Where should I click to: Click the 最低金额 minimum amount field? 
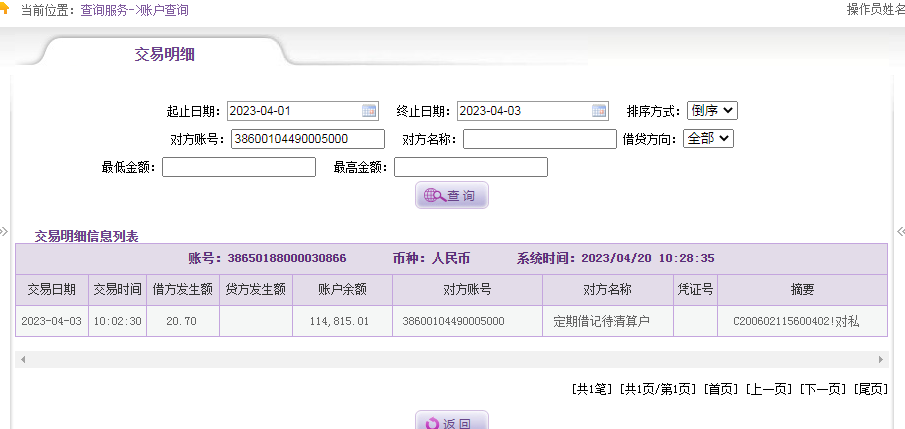[x=238, y=167]
